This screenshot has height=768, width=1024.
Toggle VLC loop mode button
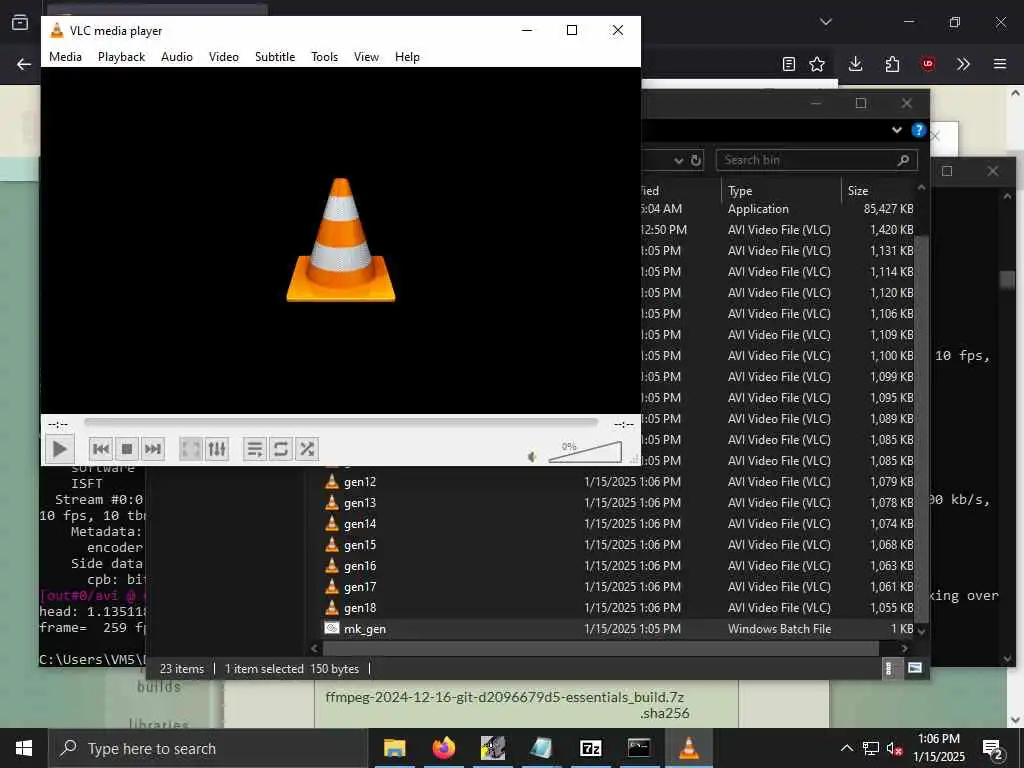(x=281, y=449)
